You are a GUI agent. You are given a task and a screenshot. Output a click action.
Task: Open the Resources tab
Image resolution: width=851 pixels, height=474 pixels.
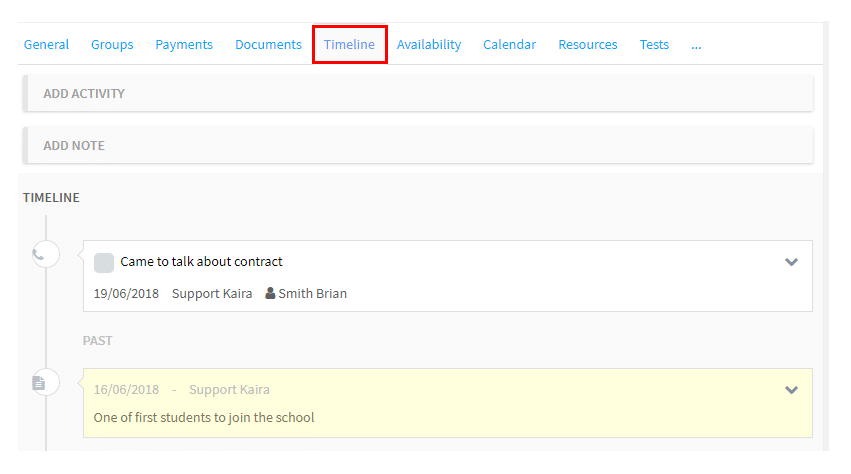click(x=588, y=45)
